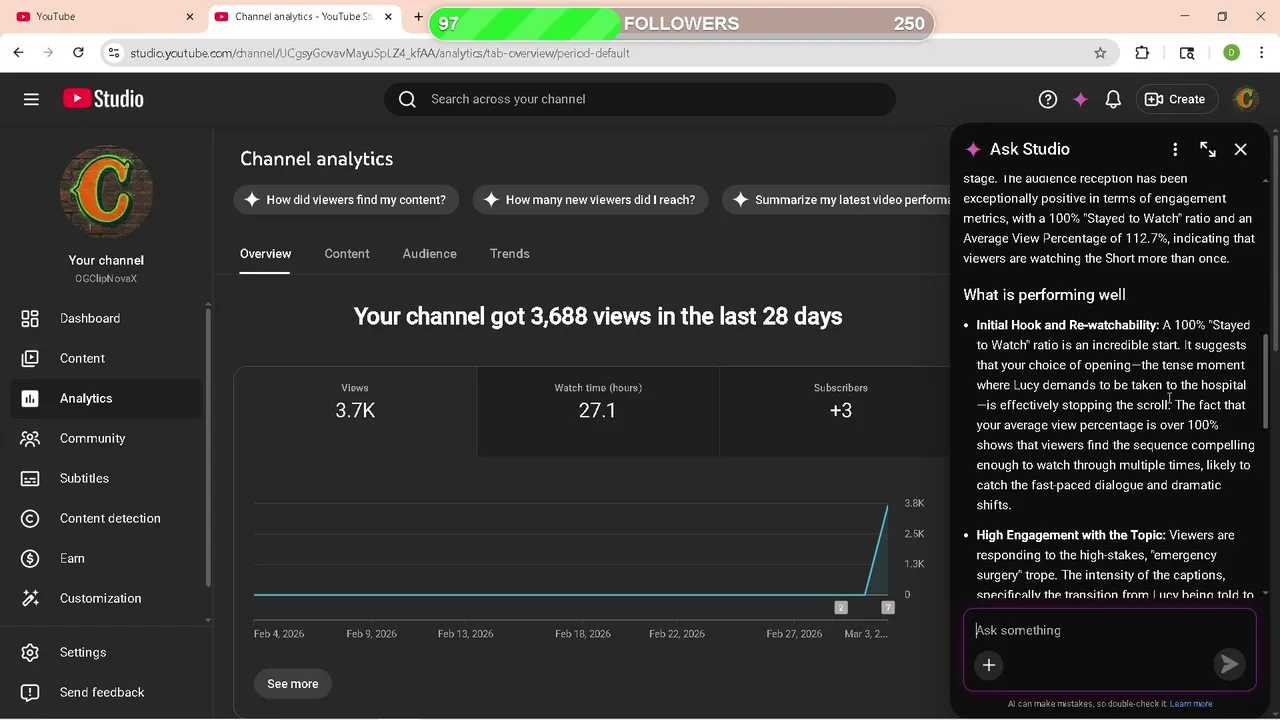The image size is (1280, 720).
Task: Bookmark this page with the star
Action: 1100,53
